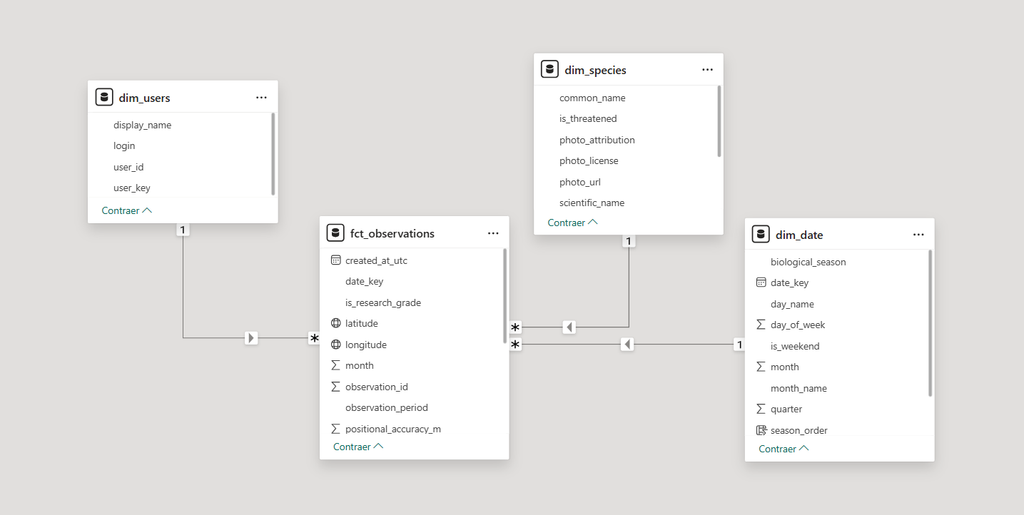Collapse the fct_observations table with Contraer
1024x515 pixels.
click(x=358, y=446)
